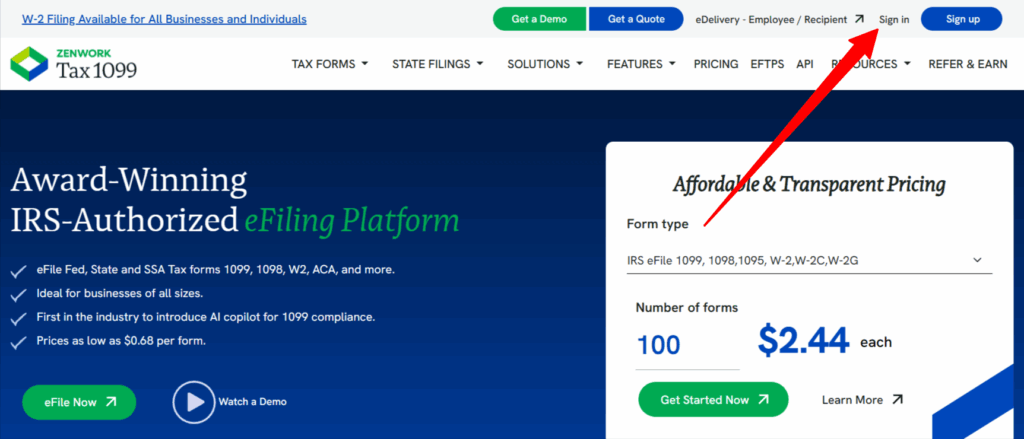Image resolution: width=1024 pixels, height=439 pixels.
Task: Click the arrow icon beside Learn More
Action: (897, 399)
